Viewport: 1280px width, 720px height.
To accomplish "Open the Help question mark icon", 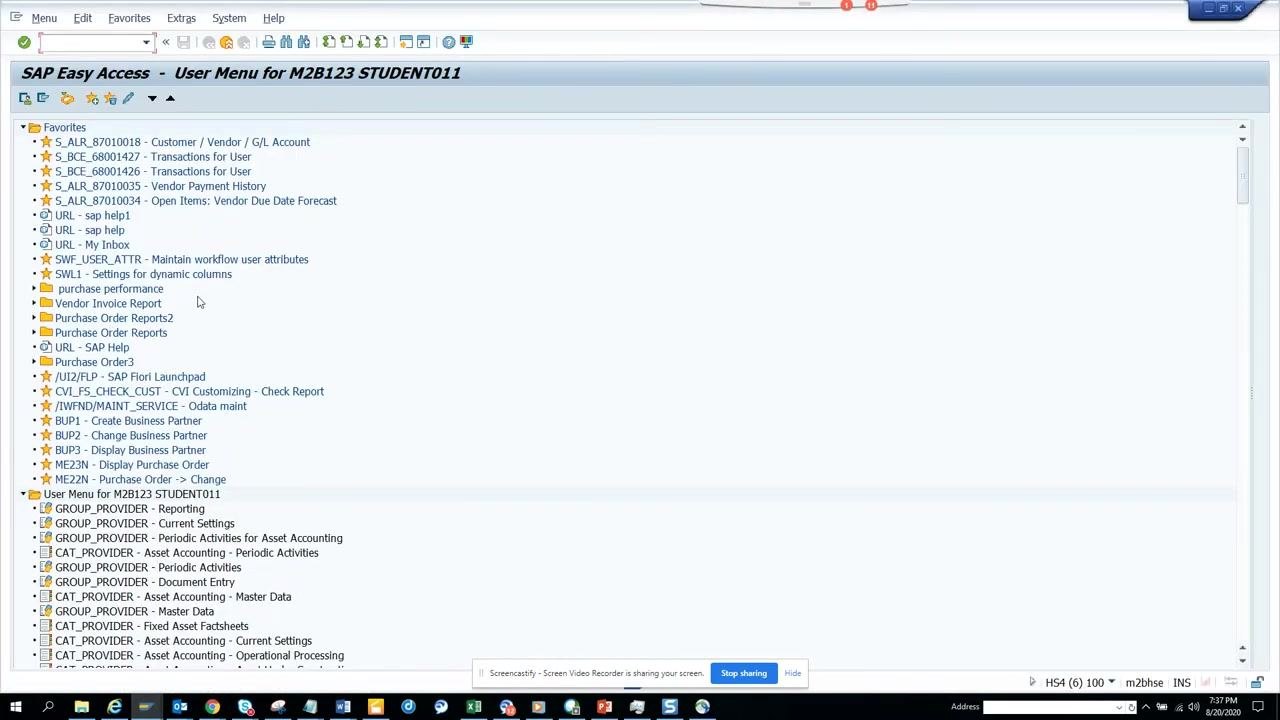I will click(x=448, y=42).
